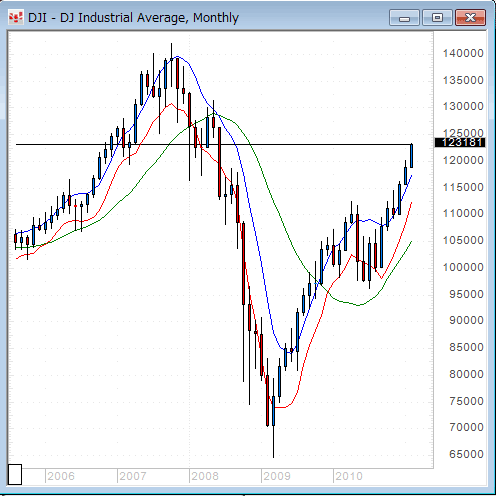Click the 110000 price axis label
Screen dimensions: 496x496
click(x=463, y=213)
